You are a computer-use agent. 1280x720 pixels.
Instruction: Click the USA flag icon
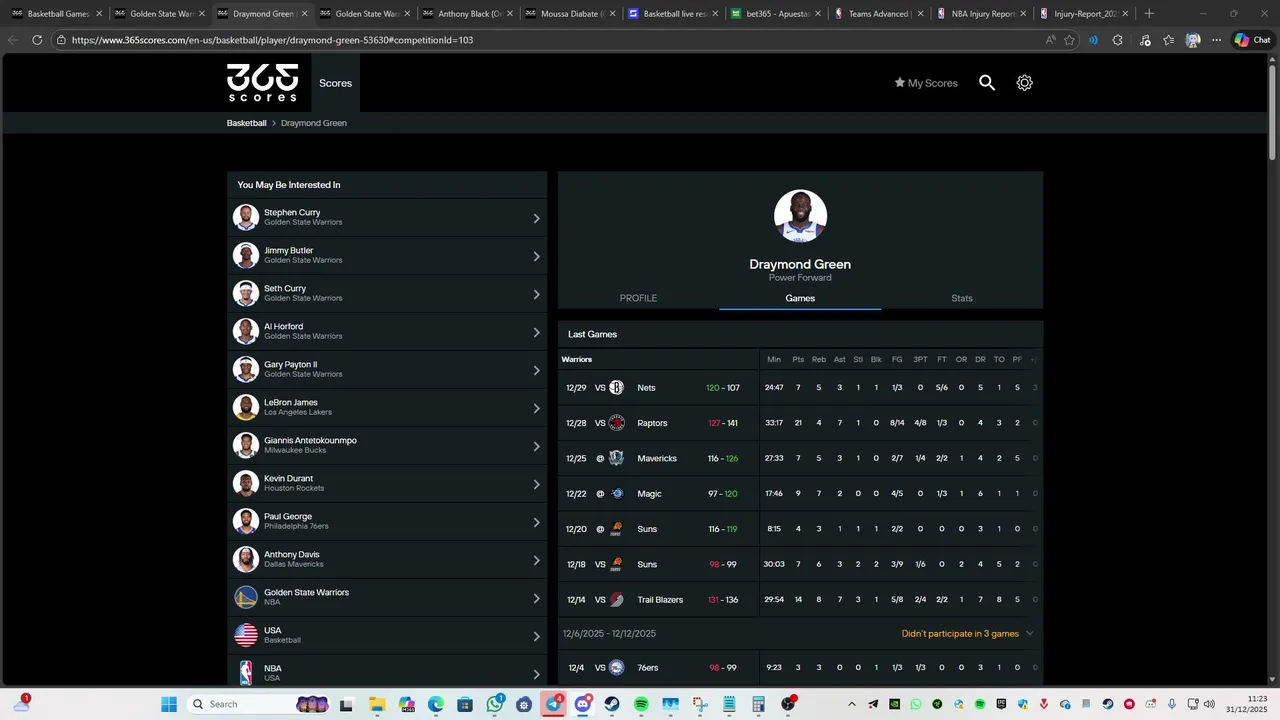click(246, 636)
